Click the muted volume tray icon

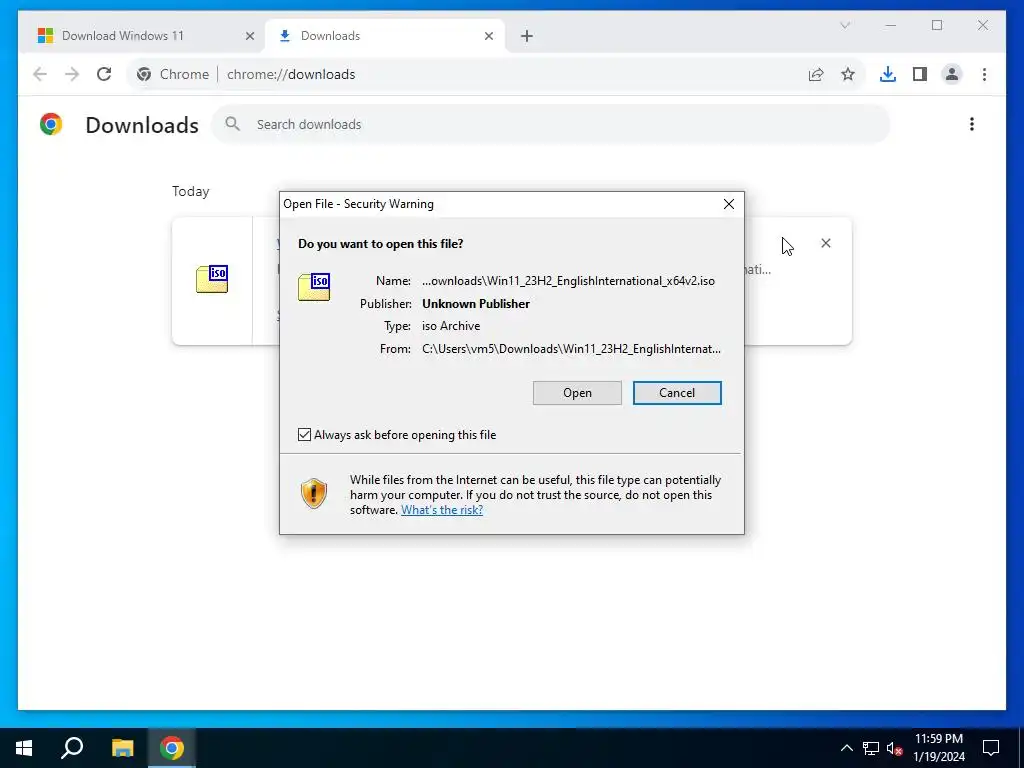(x=894, y=748)
